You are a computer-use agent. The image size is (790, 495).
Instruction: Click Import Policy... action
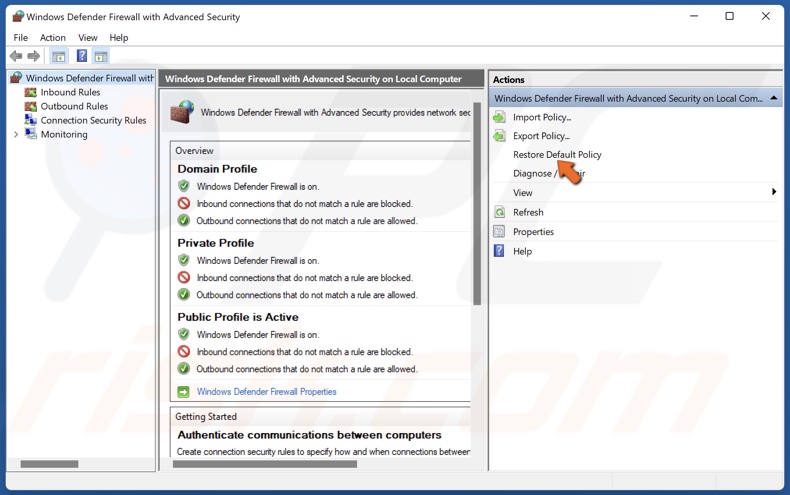tap(542, 117)
